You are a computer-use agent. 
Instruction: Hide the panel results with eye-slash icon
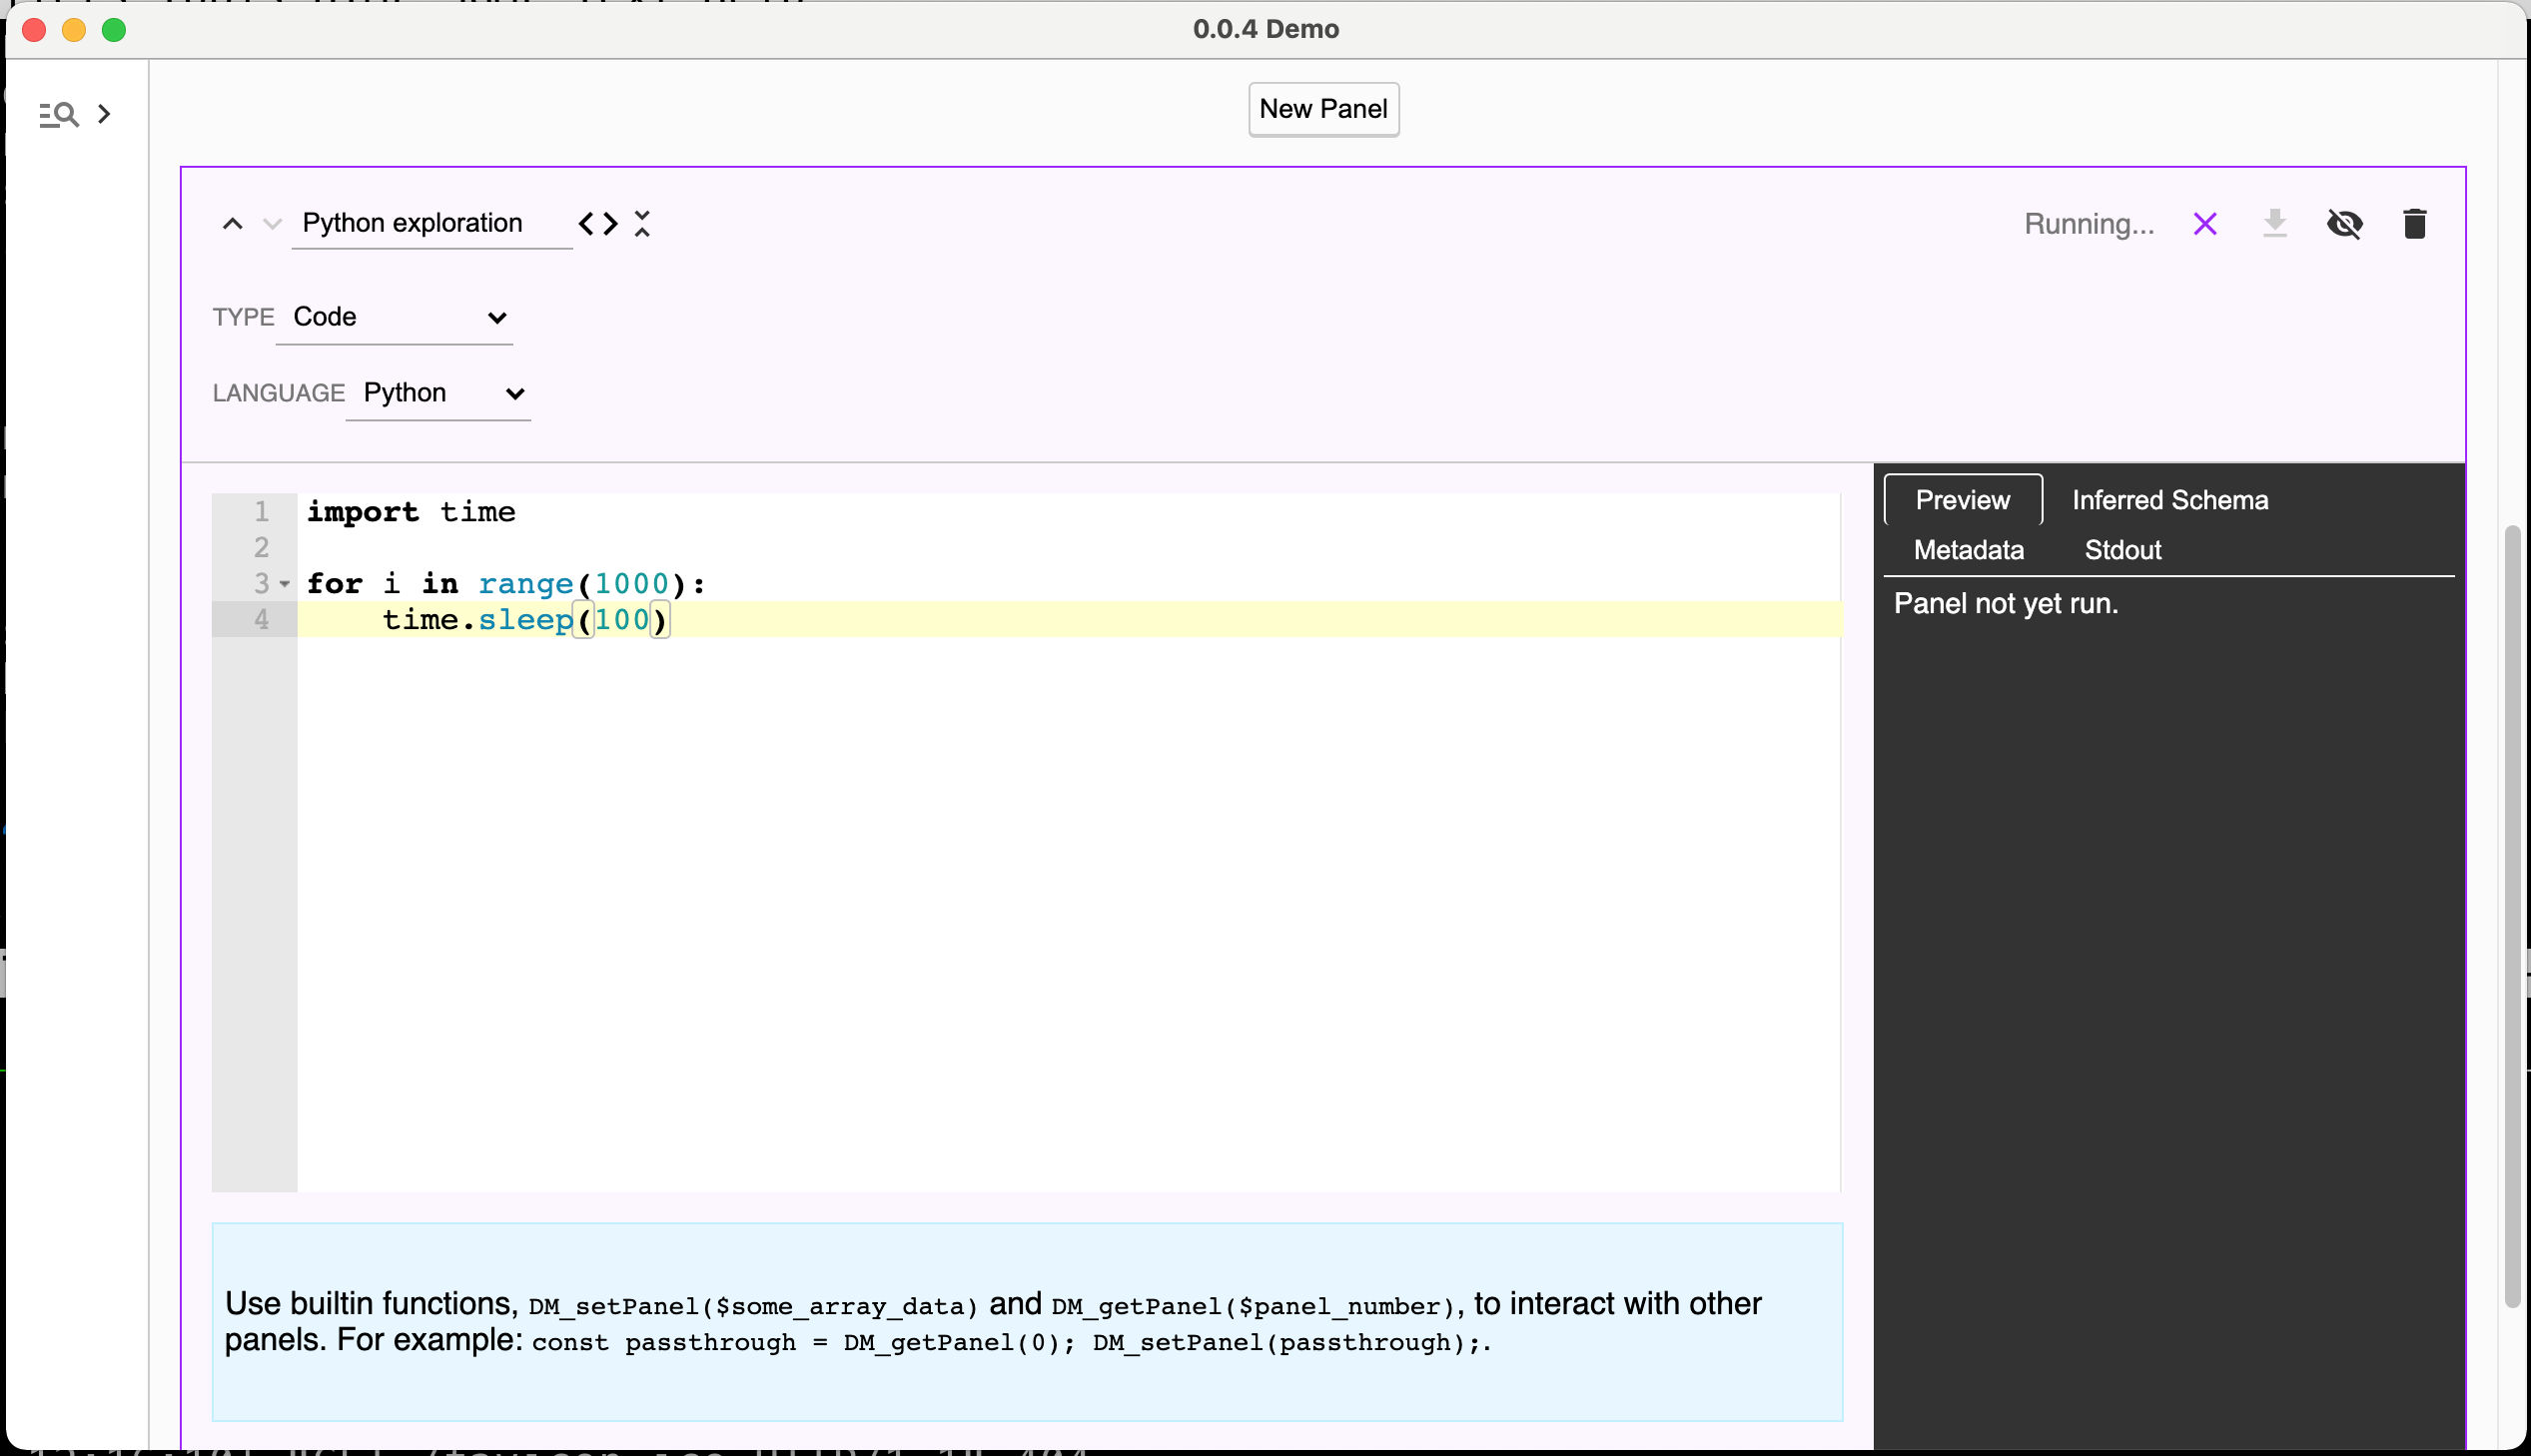[x=2344, y=223]
